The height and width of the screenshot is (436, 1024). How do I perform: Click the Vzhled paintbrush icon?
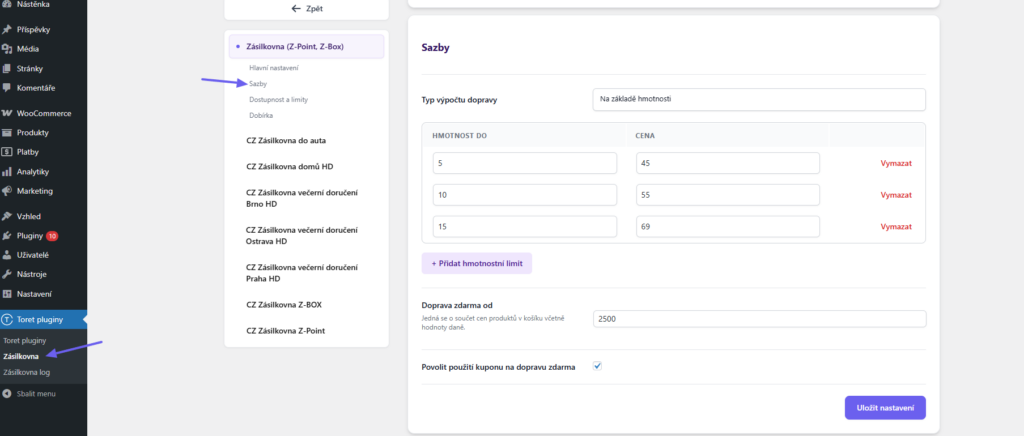(7, 216)
